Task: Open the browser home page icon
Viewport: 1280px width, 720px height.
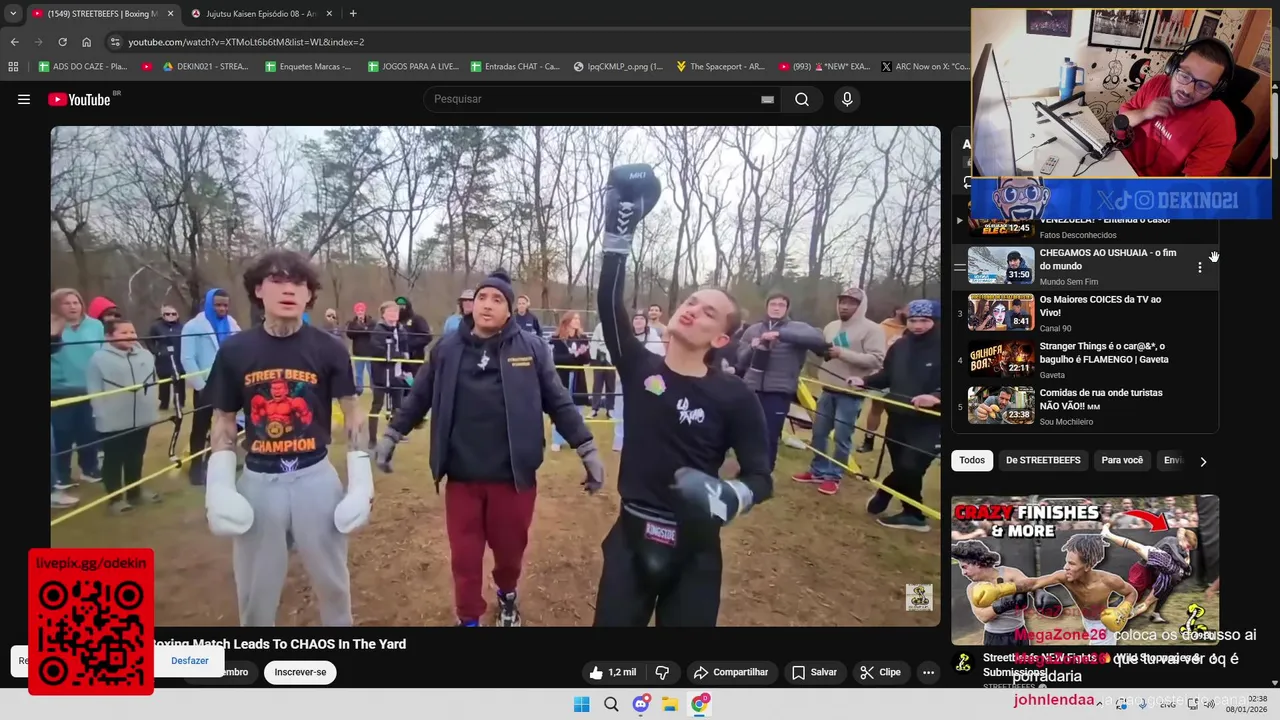Action: 86,42
